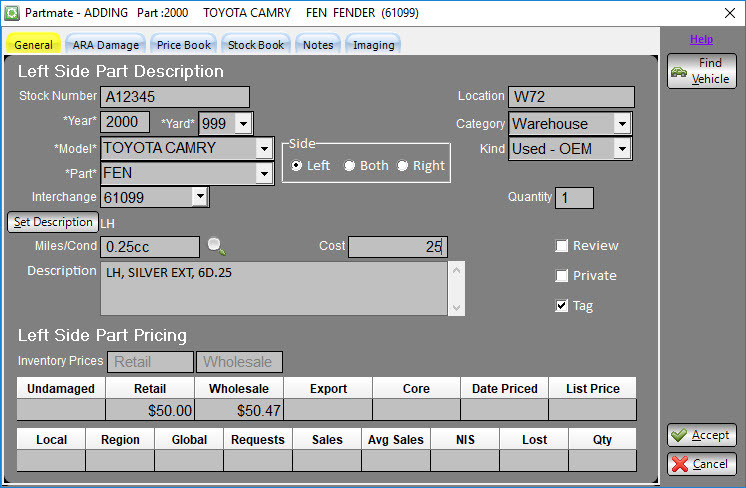Click the Region column header
This screenshot has height=488, width=746.
click(x=120, y=439)
